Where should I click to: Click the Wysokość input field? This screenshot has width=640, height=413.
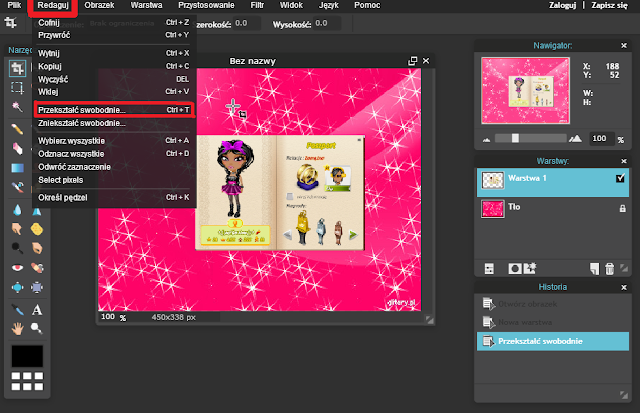pyautogui.click(x=327, y=23)
